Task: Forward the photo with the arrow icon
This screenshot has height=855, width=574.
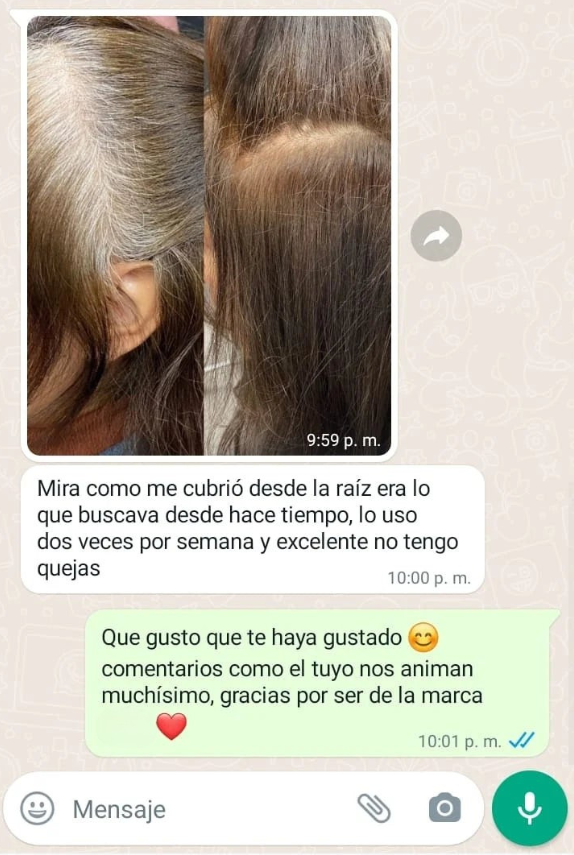Action: pos(436,236)
